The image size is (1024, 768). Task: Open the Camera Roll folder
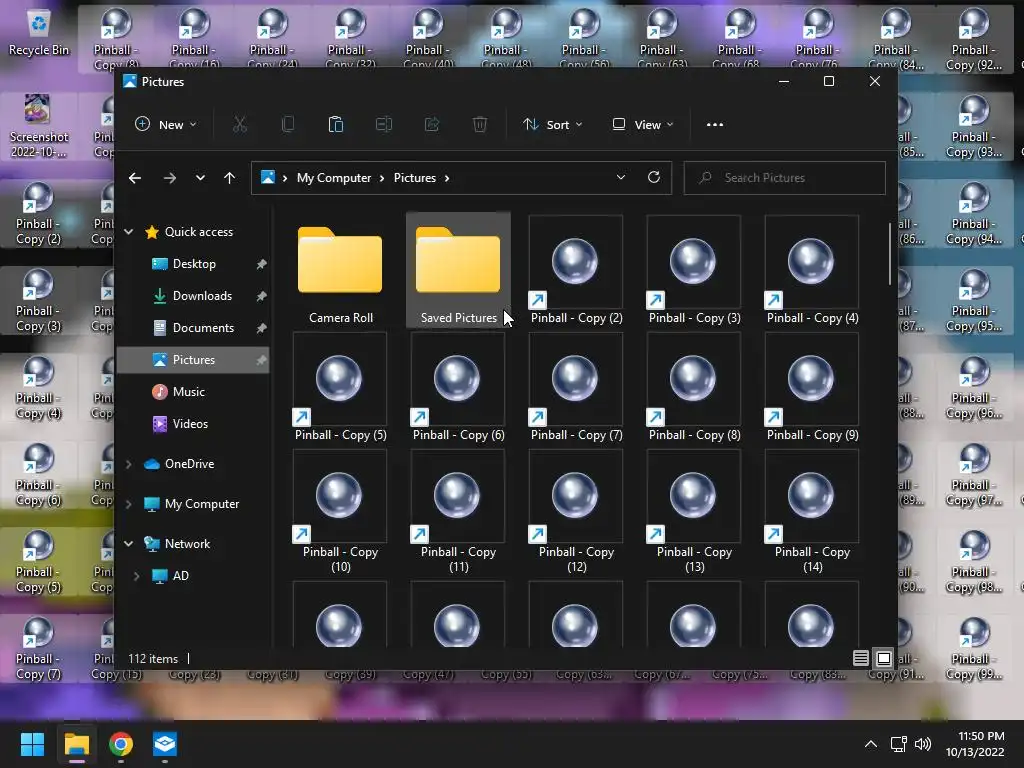[340, 270]
